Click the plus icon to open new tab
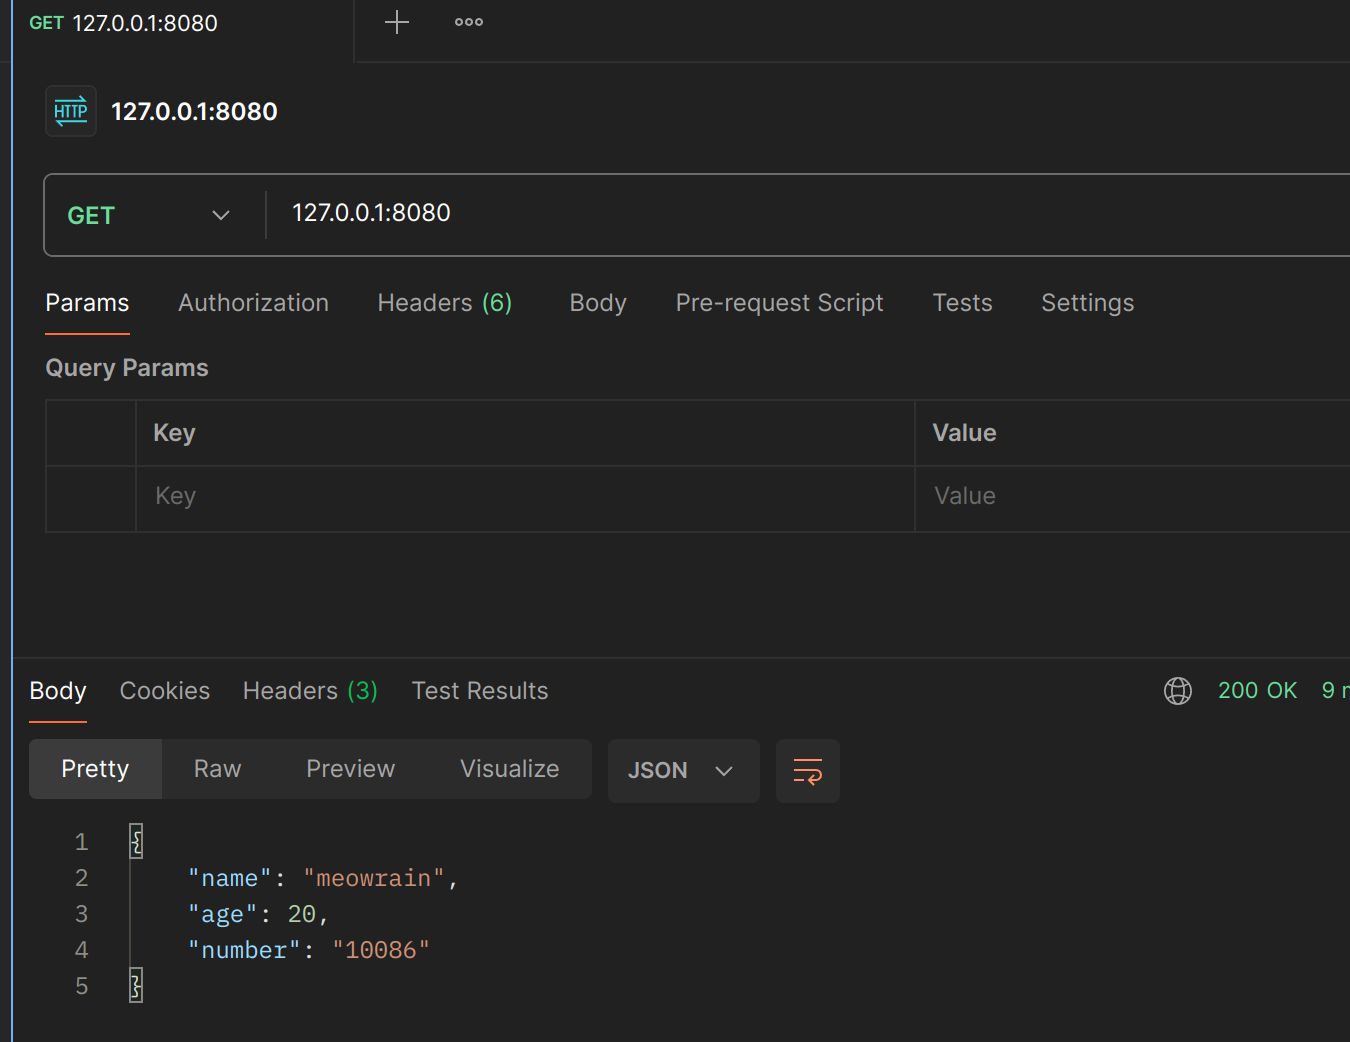This screenshot has height=1042, width=1350. 397,22
